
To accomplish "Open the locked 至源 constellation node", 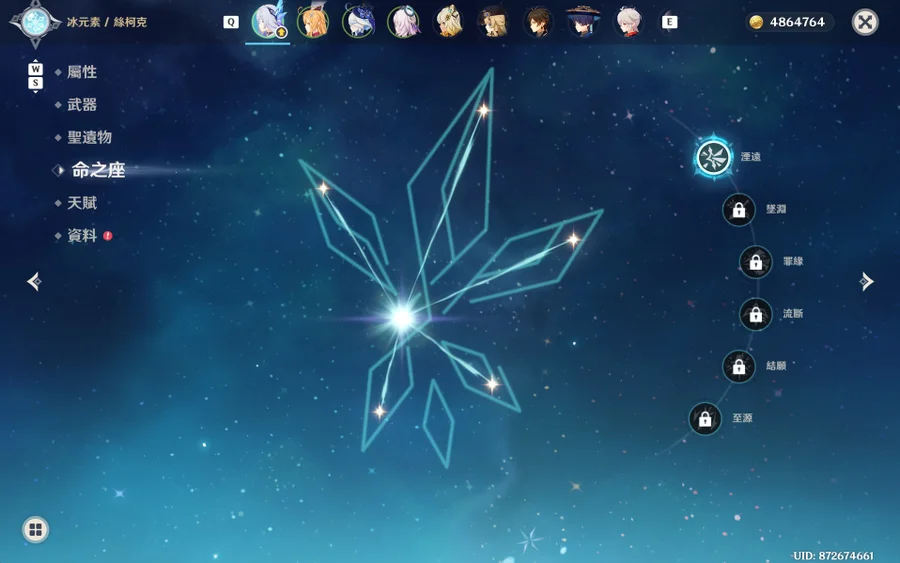I will [x=705, y=418].
